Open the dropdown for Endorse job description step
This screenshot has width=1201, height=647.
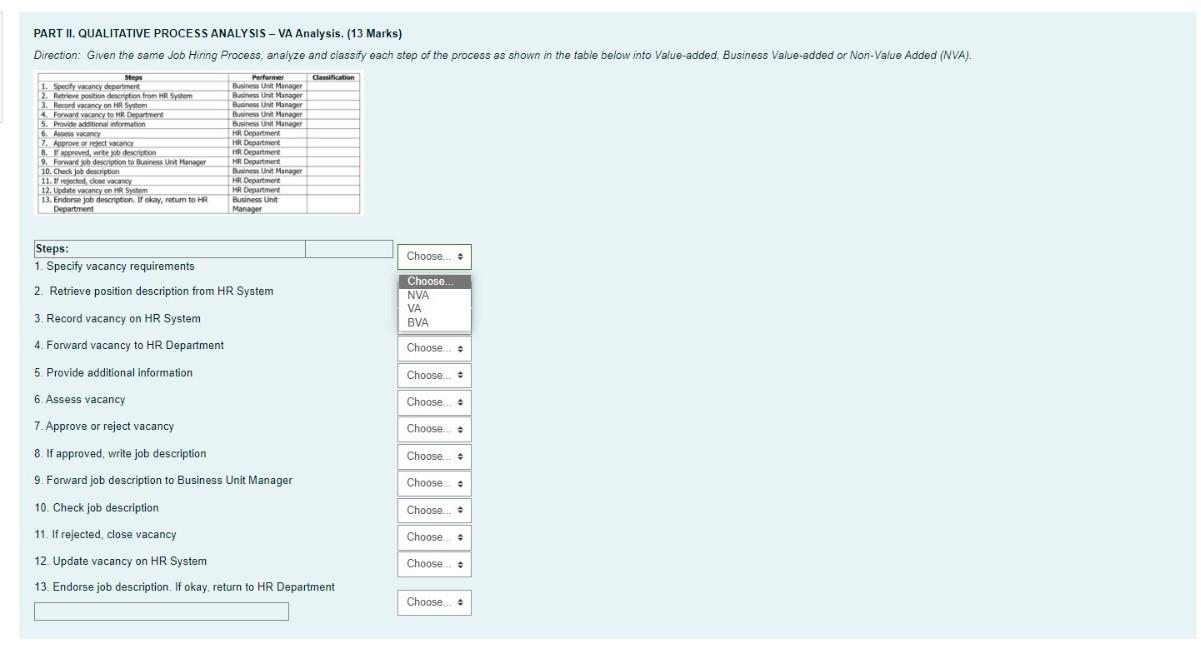coord(434,603)
